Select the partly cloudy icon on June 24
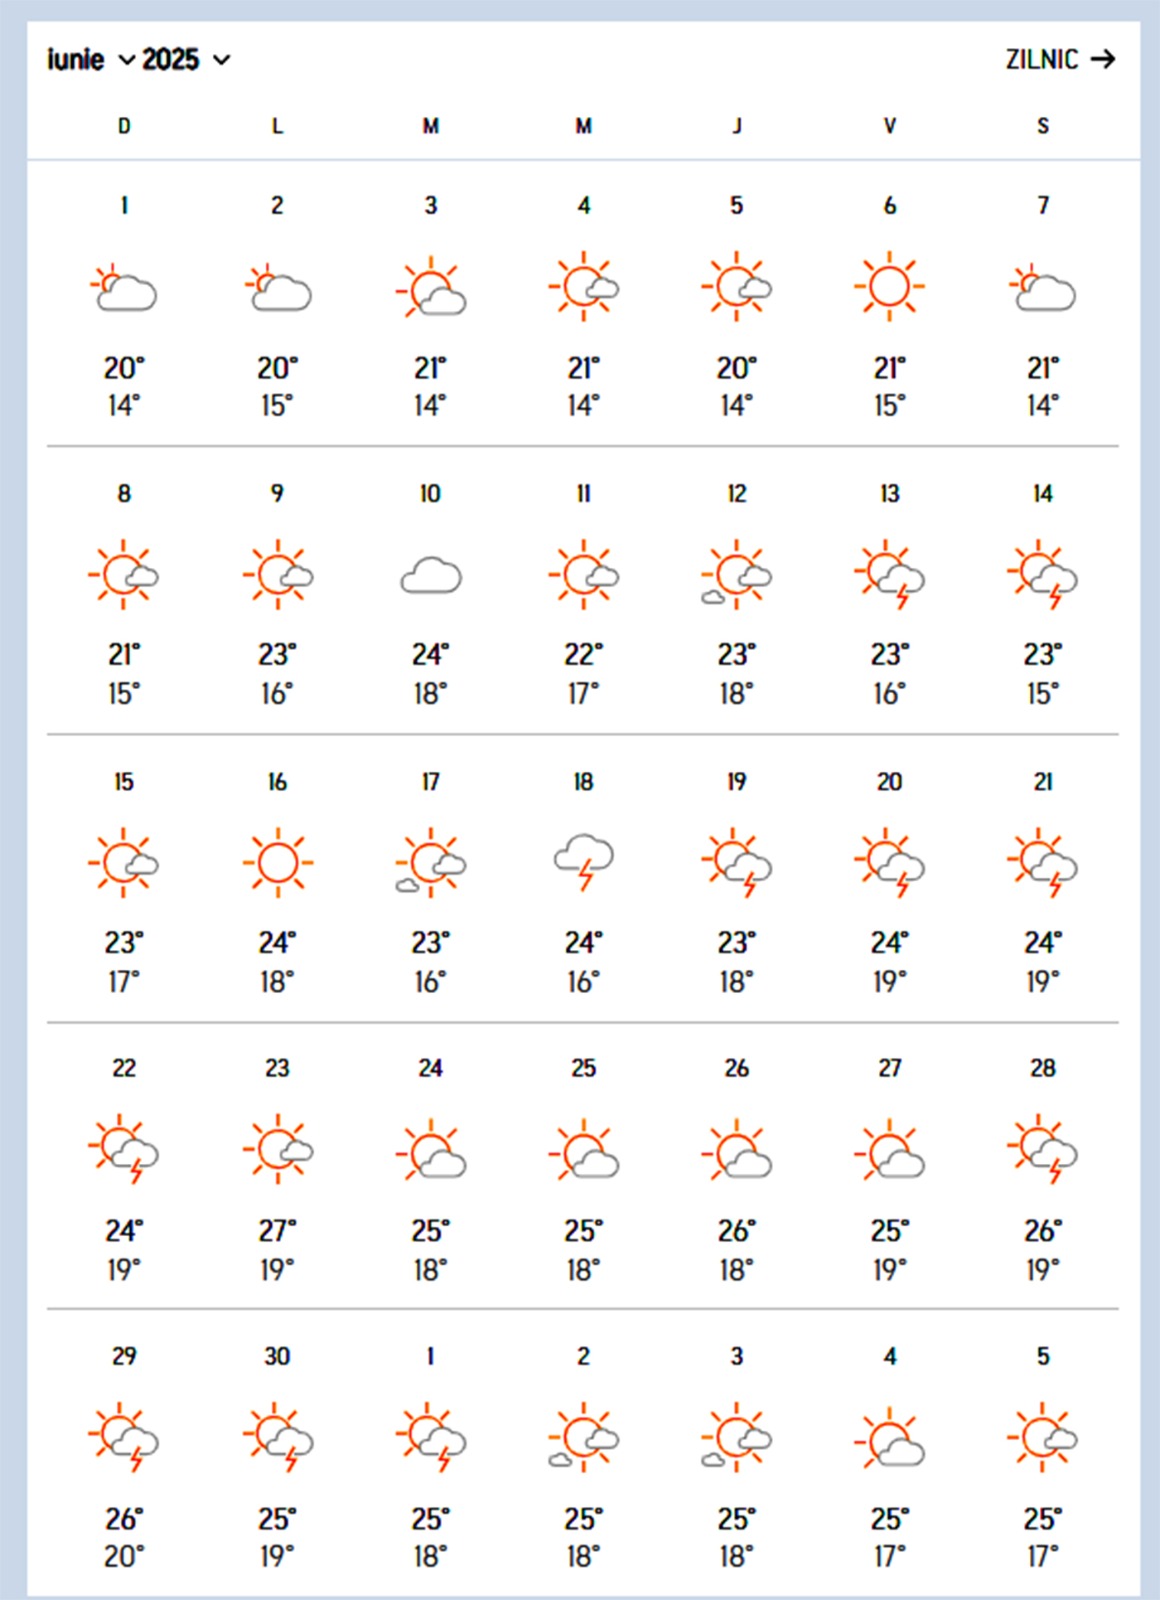1160x1600 pixels. (x=431, y=1150)
